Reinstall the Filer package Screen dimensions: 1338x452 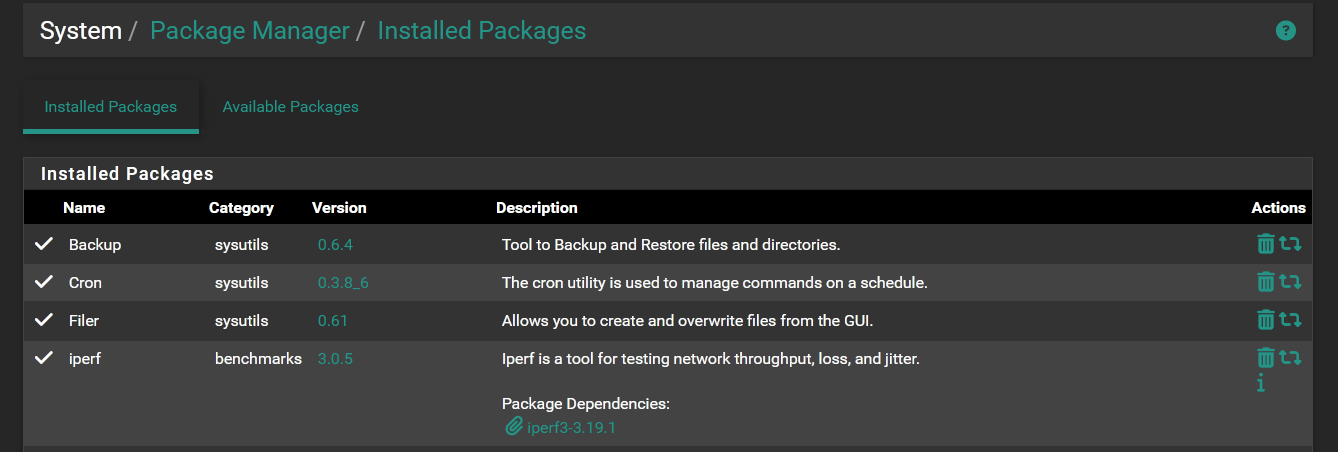(1291, 320)
